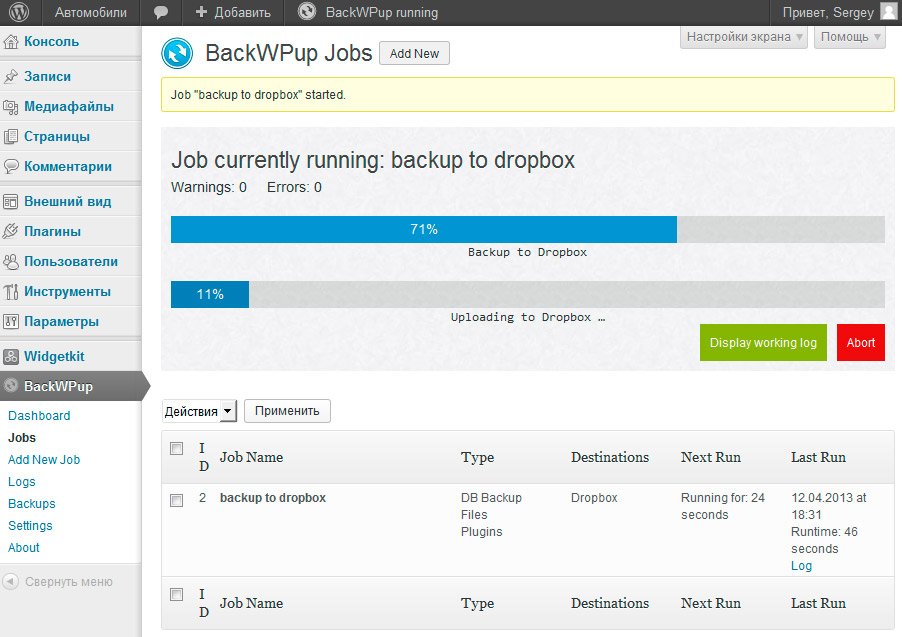Screen dimensions: 902x637
Task: Click the Job Name column header at top
Action: point(251,457)
